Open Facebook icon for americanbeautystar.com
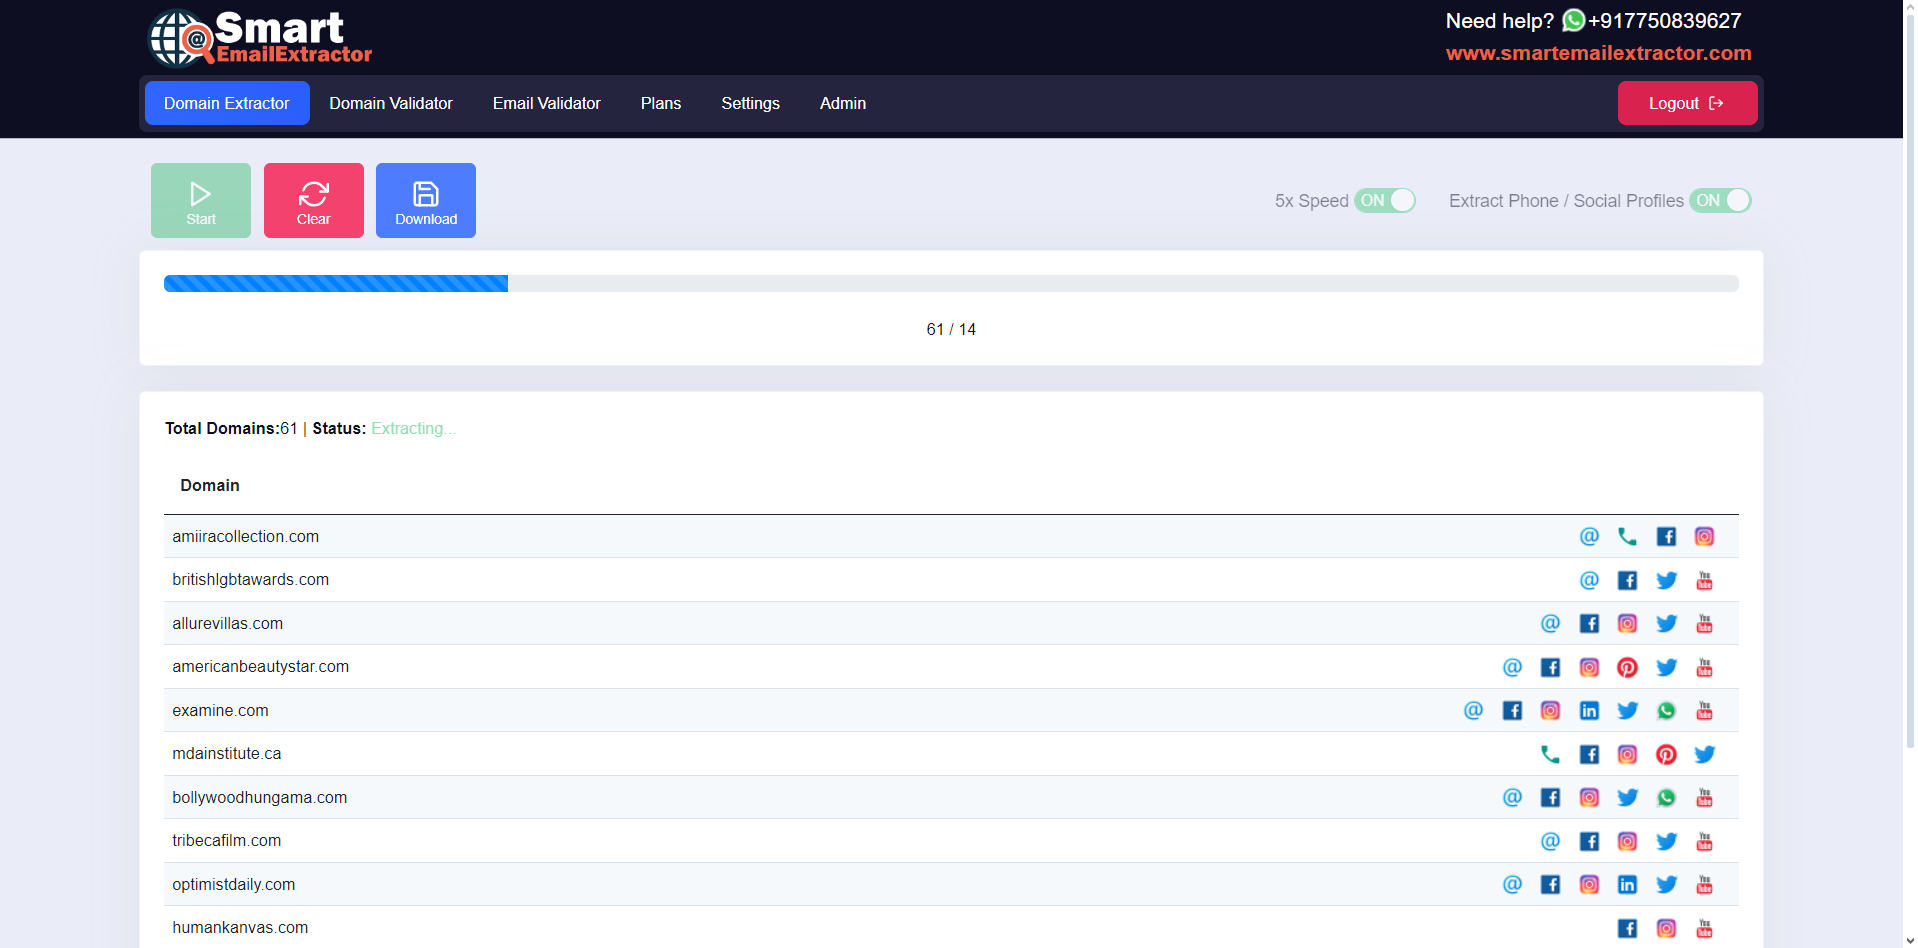 (1550, 667)
